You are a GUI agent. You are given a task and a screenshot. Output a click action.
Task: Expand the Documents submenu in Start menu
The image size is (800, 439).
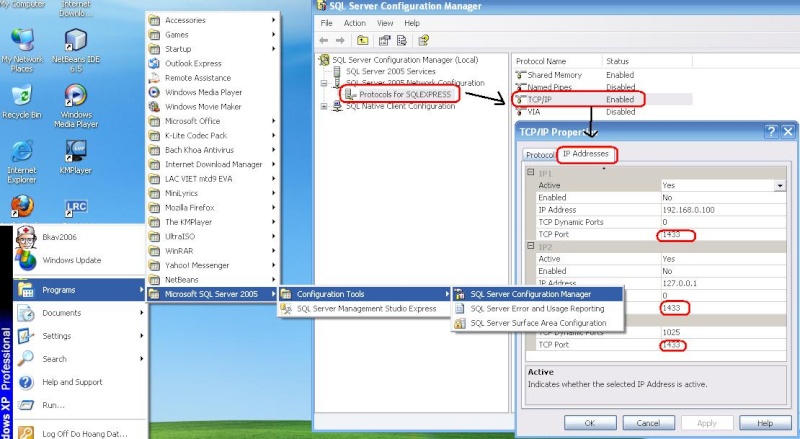(80, 313)
